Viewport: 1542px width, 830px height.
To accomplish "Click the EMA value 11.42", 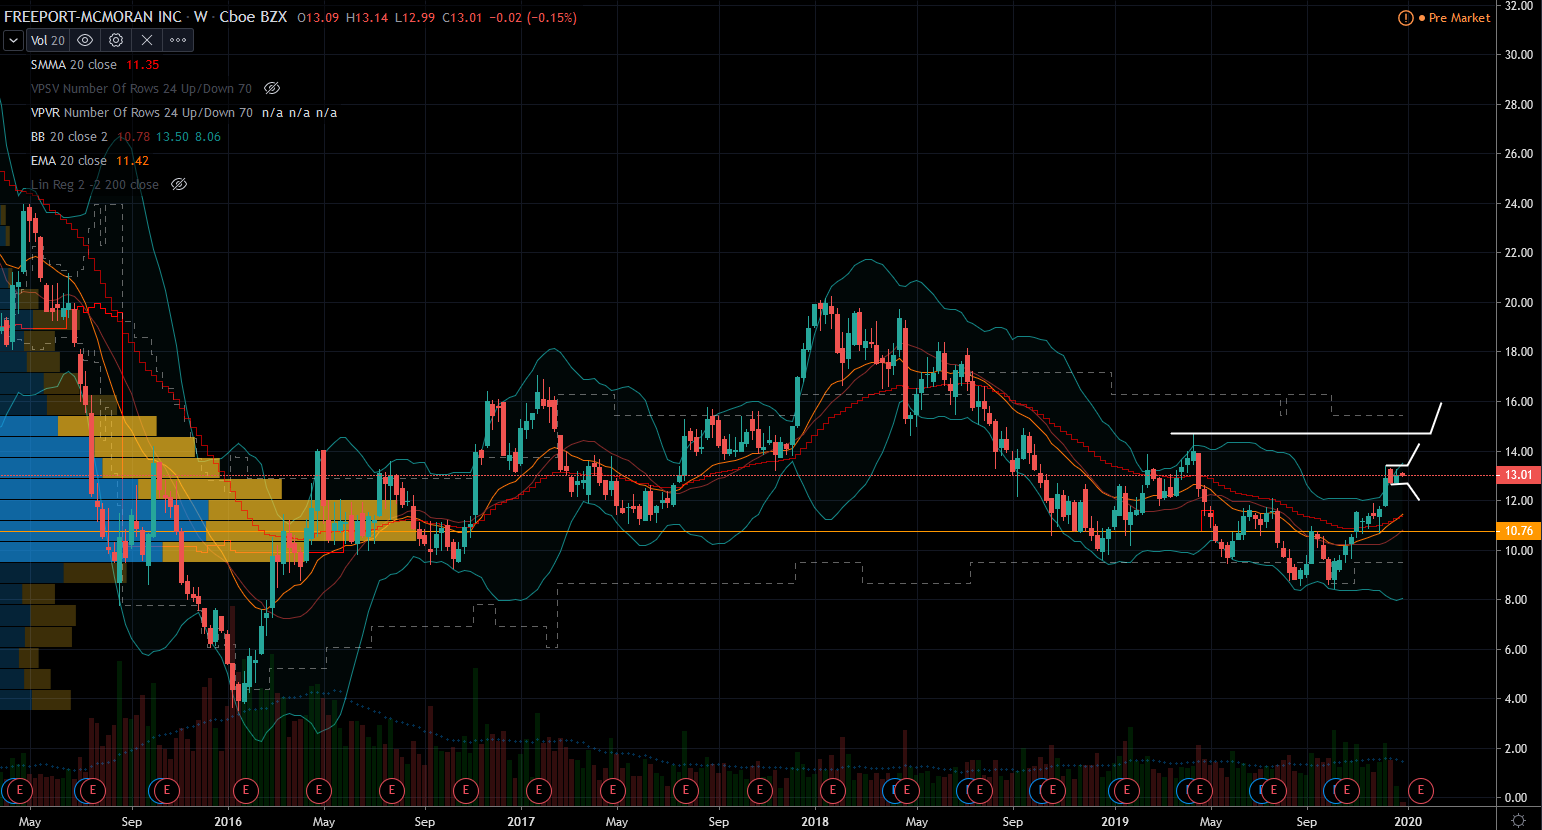I will pyautogui.click(x=133, y=160).
